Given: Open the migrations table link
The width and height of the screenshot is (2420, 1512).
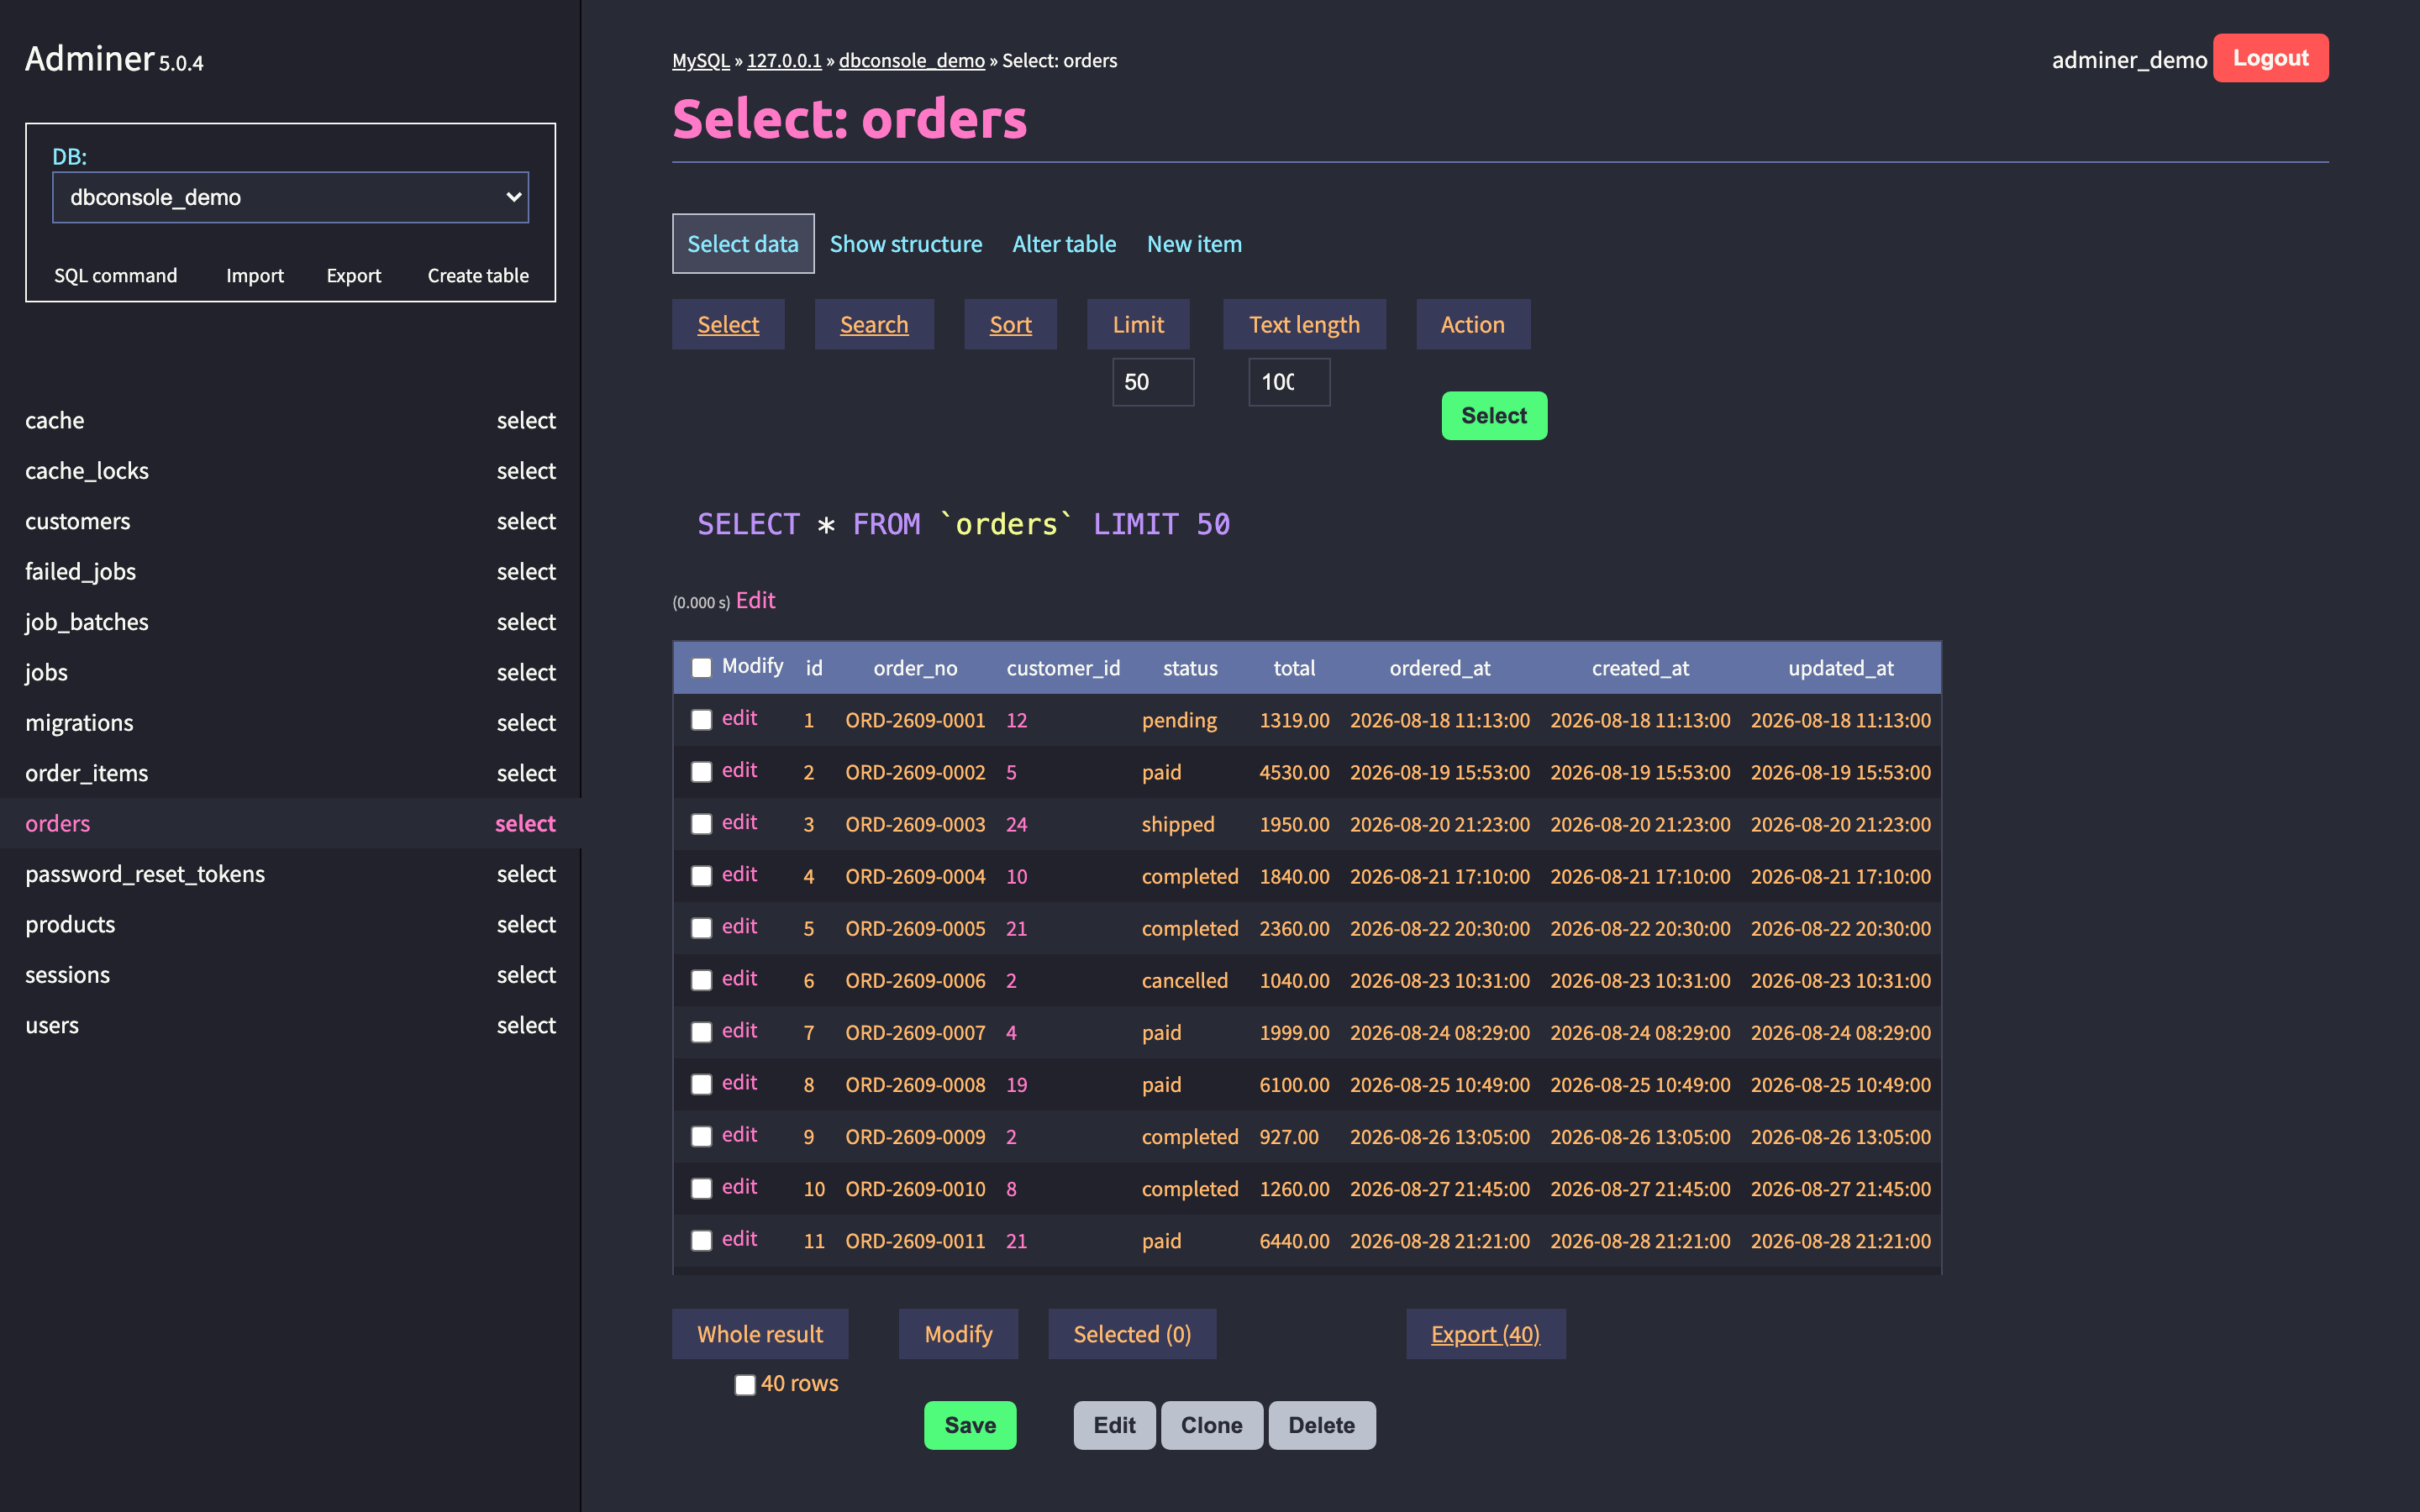Looking at the screenshot, I should pos(79,722).
